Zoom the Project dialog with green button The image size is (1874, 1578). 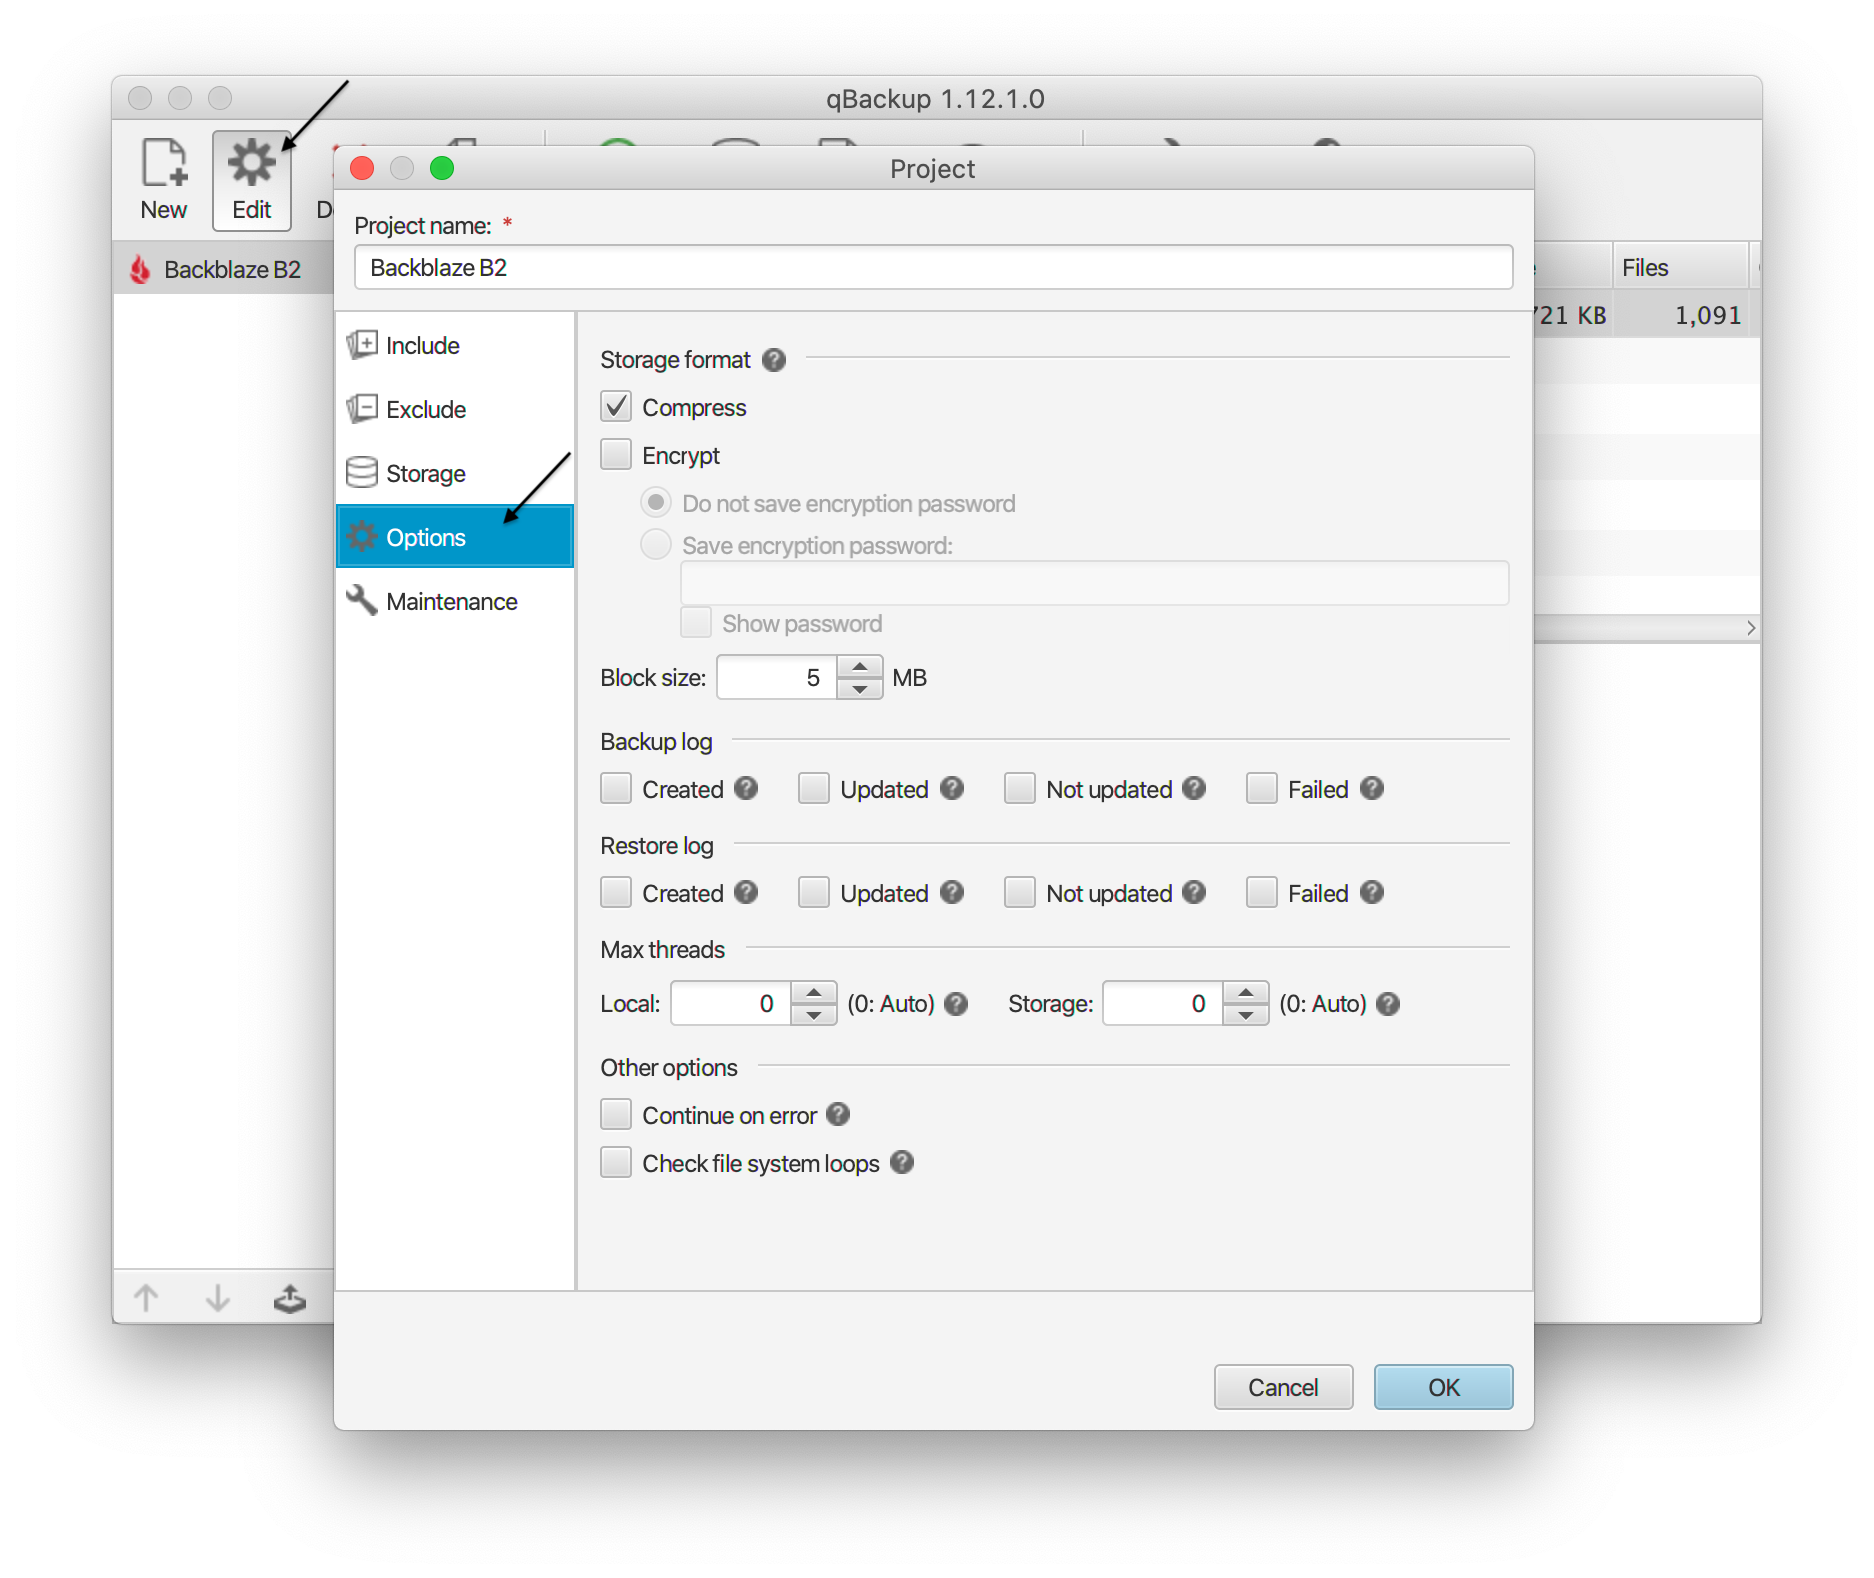tap(442, 168)
